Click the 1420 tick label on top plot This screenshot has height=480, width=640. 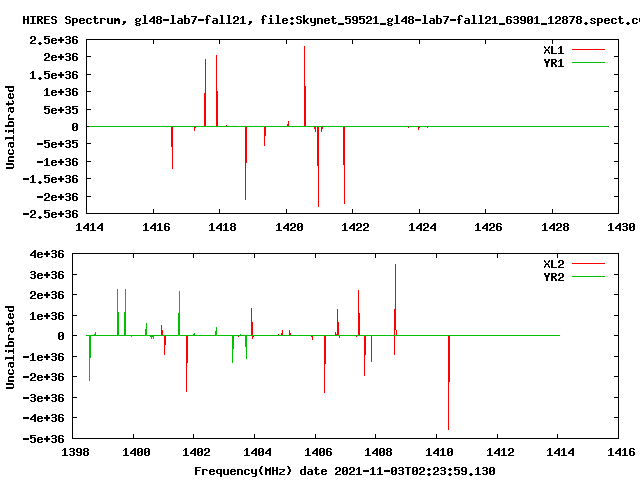point(289,227)
